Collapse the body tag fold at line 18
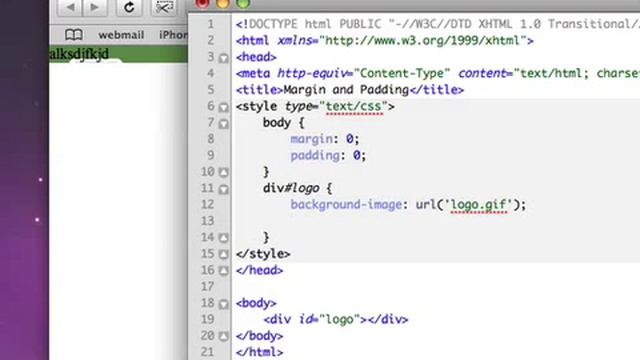Viewport: 640px width, 360px height. coord(223,304)
